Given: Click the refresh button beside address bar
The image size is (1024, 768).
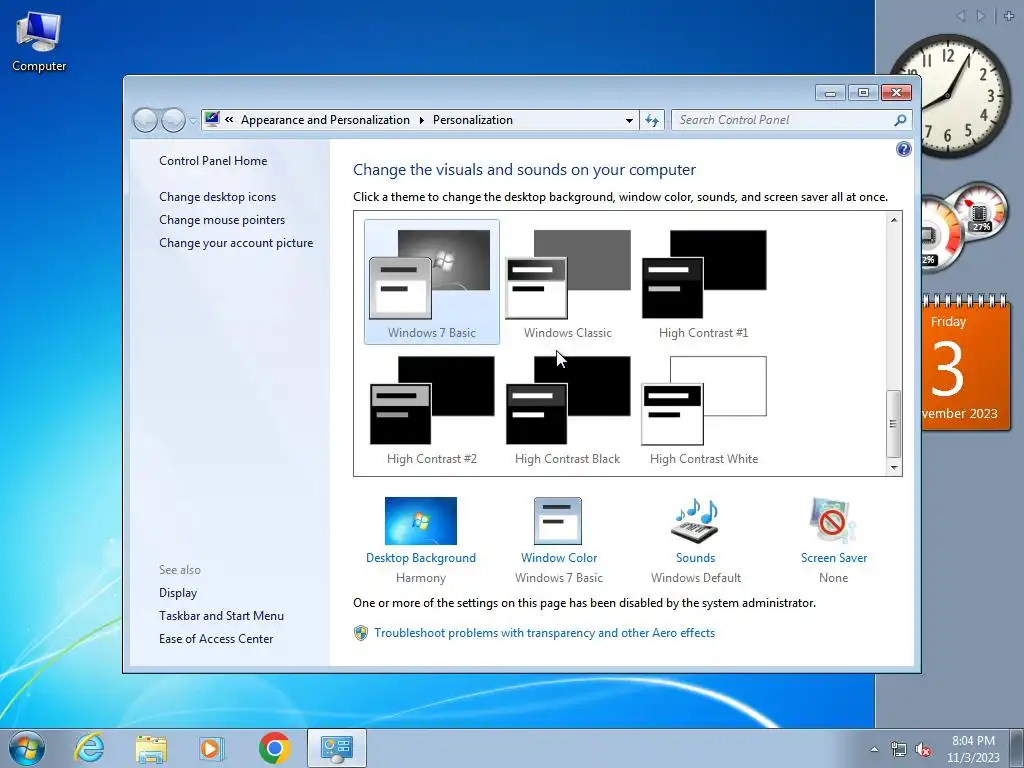Looking at the screenshot, I should (652, 120).
